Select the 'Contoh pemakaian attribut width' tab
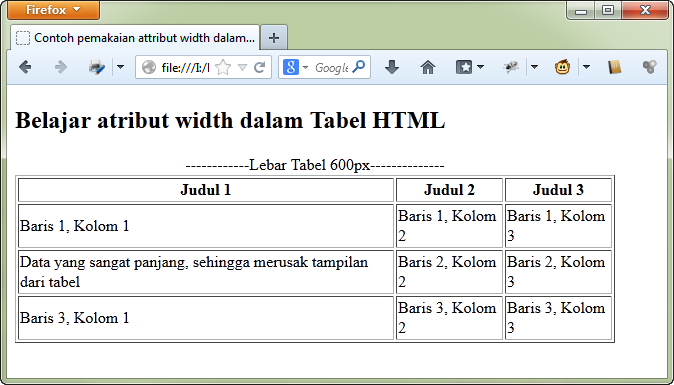Image resolution: width=674 pixels, height=385 pixels. [135, 38]
